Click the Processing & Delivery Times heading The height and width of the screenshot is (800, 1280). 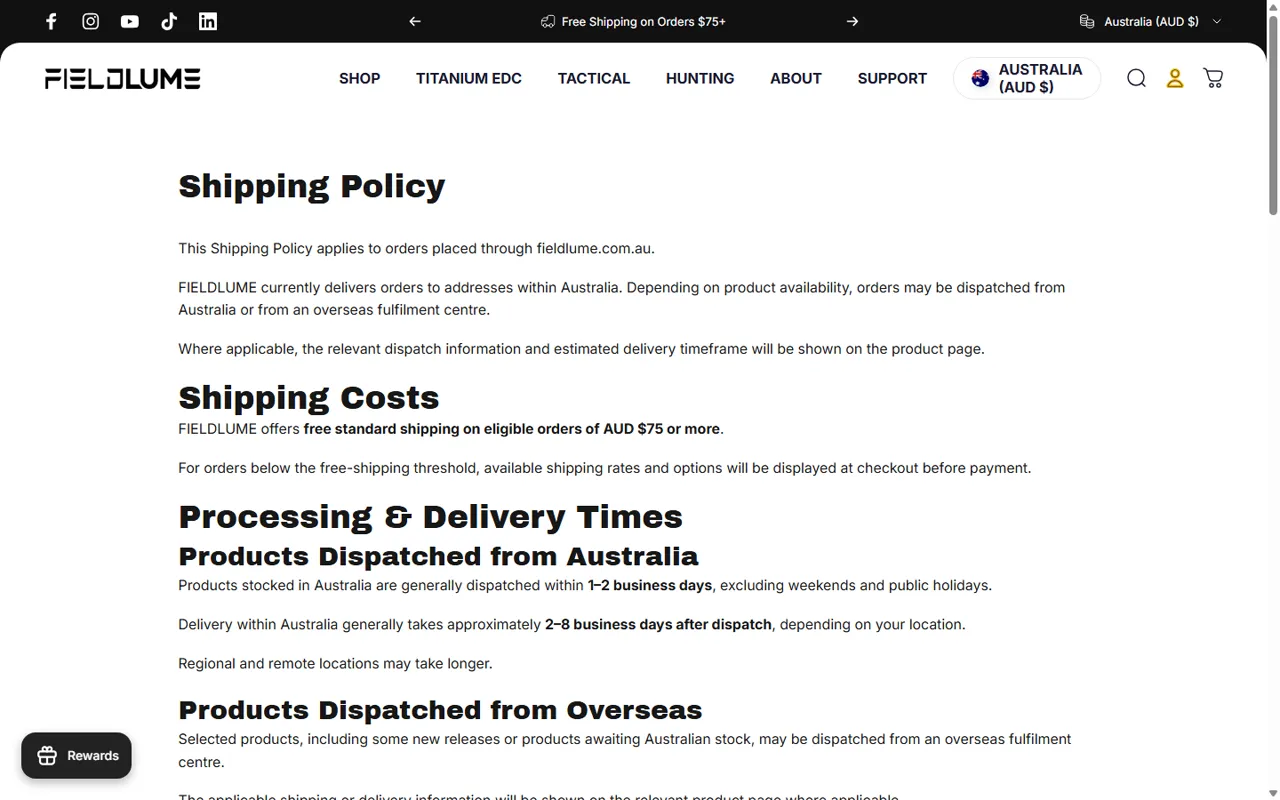pyautogui.click(x=431, y=517)
